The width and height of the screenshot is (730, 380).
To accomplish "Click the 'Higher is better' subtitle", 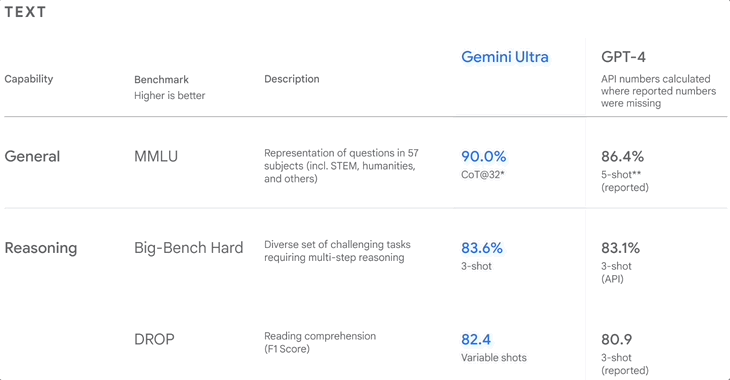I will (x=169, y=95).
